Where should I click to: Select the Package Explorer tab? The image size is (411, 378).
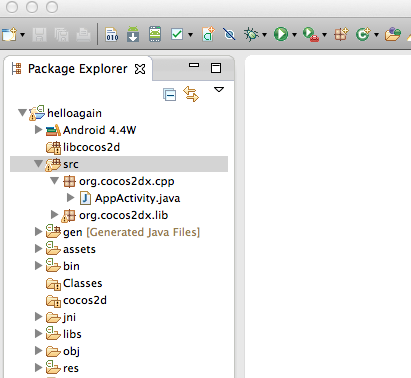pyautogui.click(x=77, y=69)
